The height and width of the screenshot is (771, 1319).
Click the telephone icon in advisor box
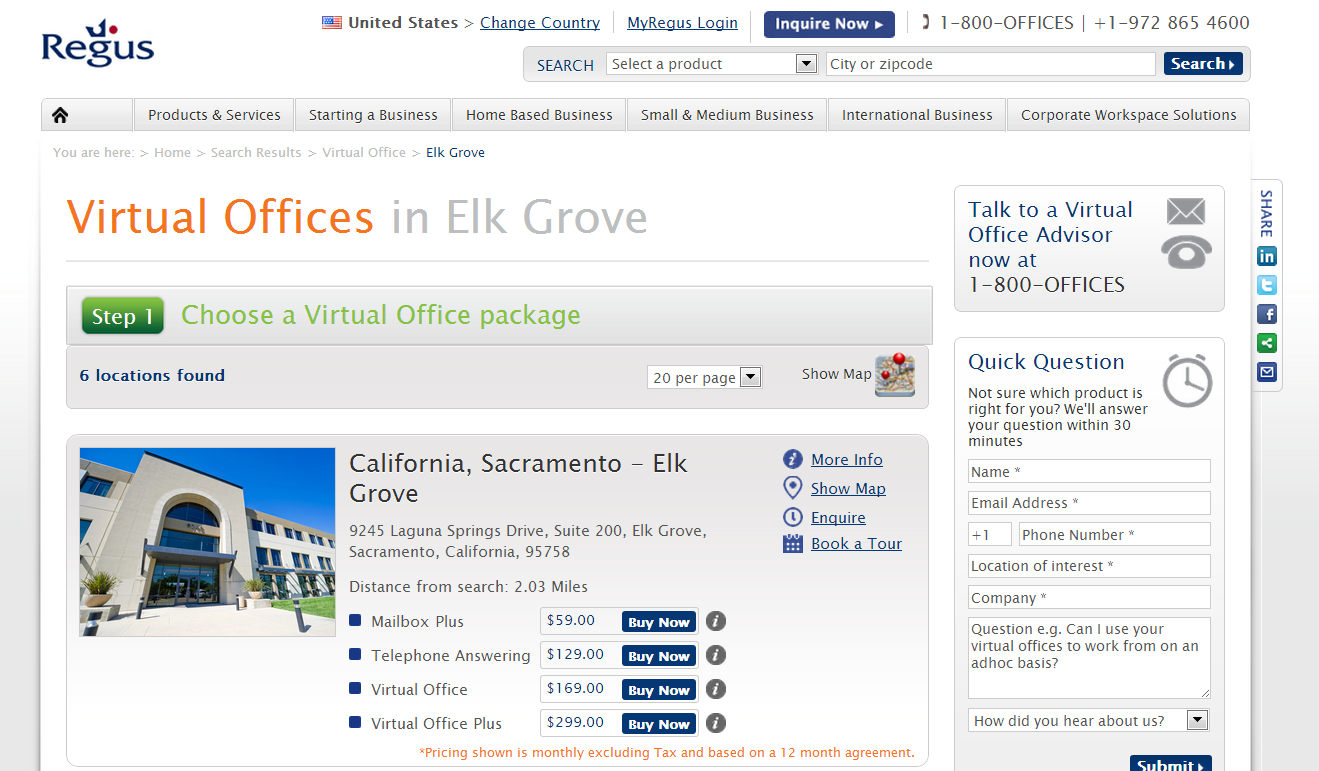(x=1186, y=252)
